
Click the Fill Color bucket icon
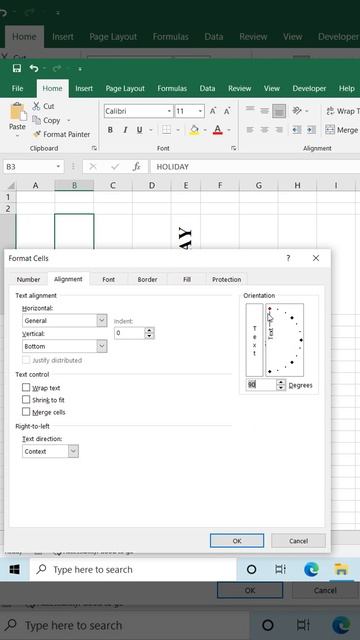[194, 130]
